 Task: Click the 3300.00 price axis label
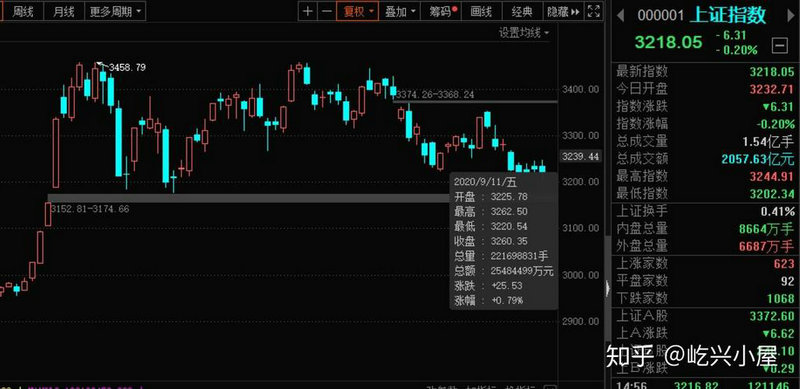(x=580, y=136)
